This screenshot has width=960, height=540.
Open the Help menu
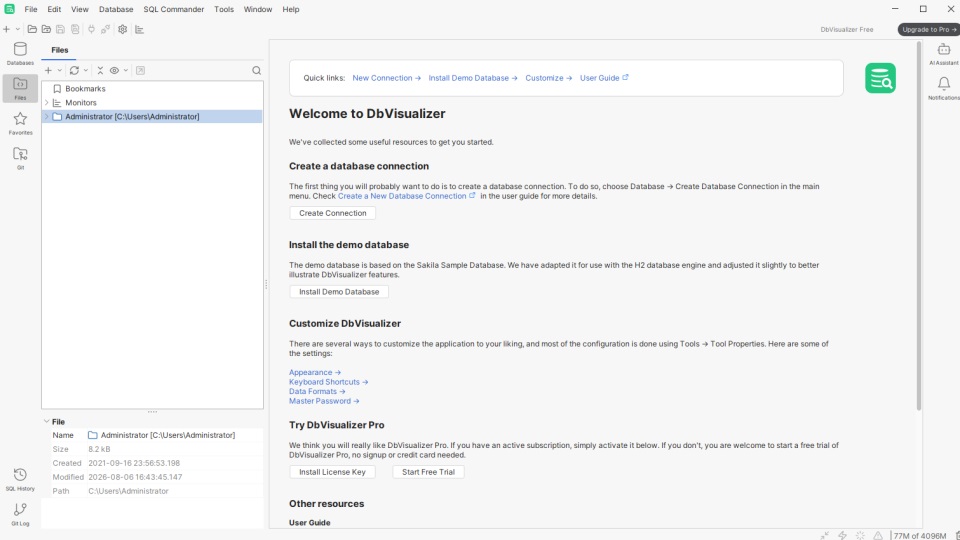291,9
